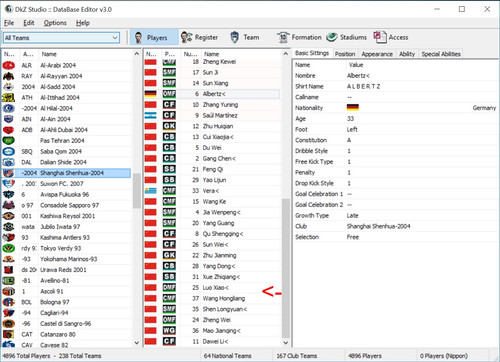Select player Luo Xiao
Viewport: 500px width, 362px height.
pos(213,287)
